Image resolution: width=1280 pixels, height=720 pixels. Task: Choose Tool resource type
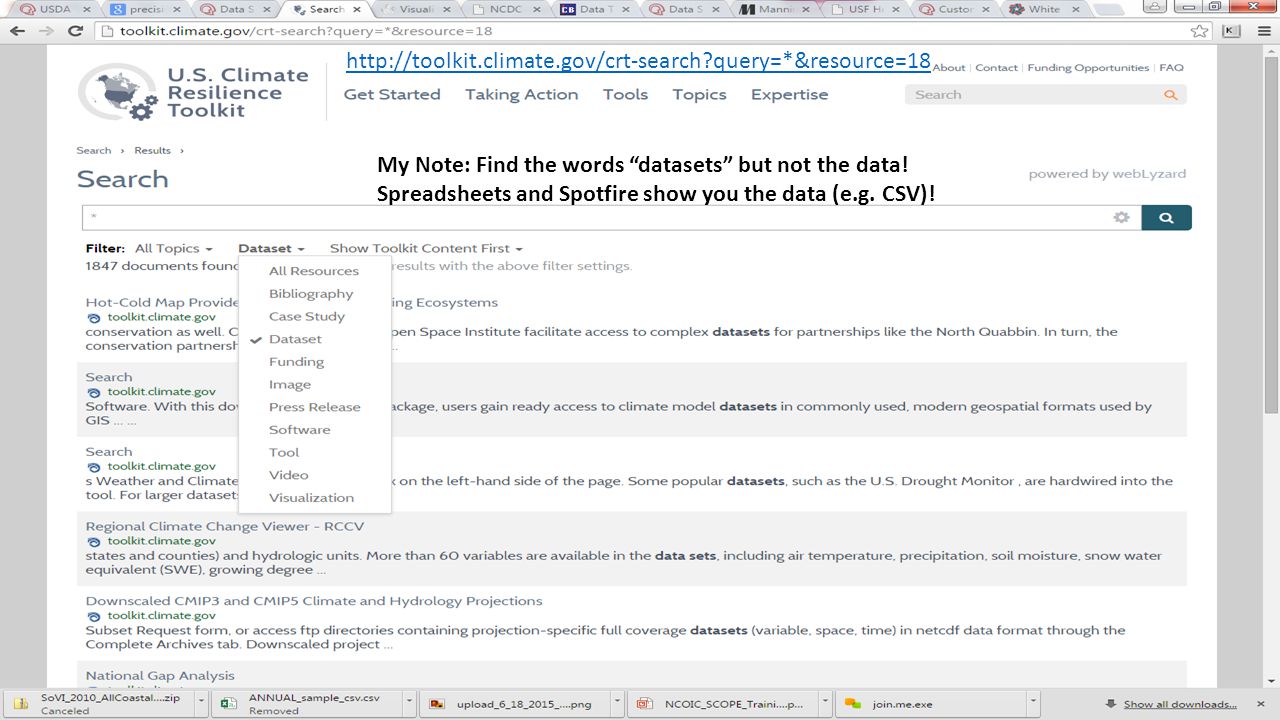[314, 452]
